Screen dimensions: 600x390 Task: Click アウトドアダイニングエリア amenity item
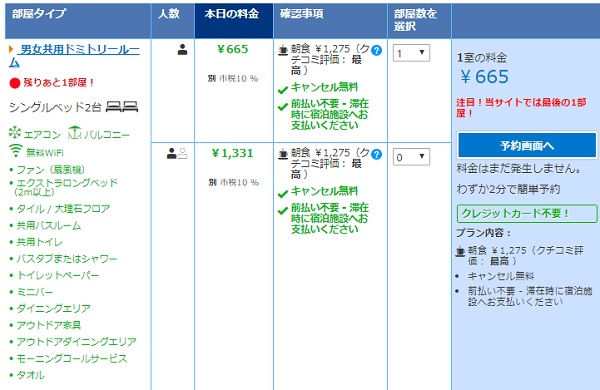pos(76,341)
